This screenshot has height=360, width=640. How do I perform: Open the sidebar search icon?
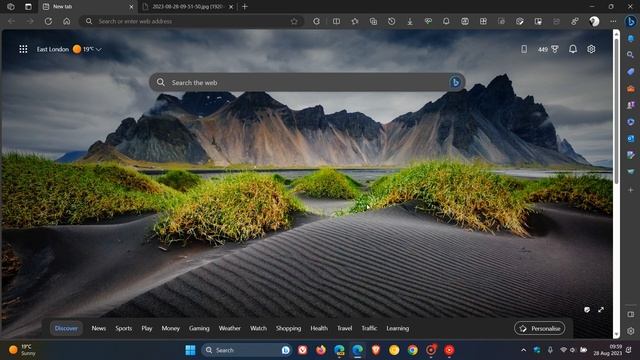point(631,54)
